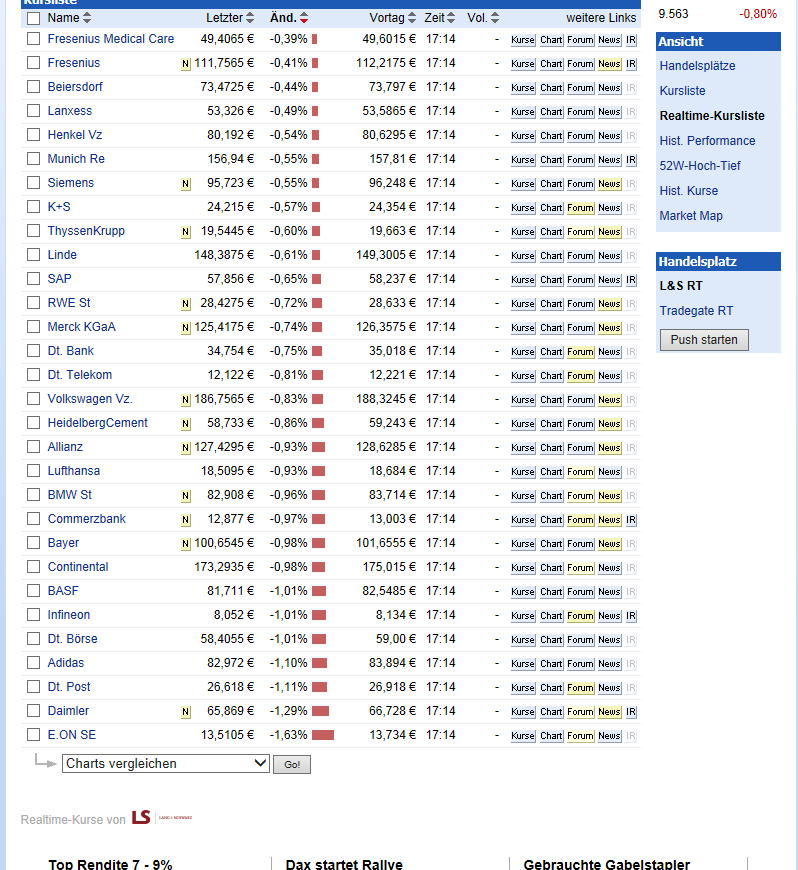Open the Top Rendite 7 - 9% ad headline
The height and width of the screenshot is (870, 798).
tap(110, 864)
